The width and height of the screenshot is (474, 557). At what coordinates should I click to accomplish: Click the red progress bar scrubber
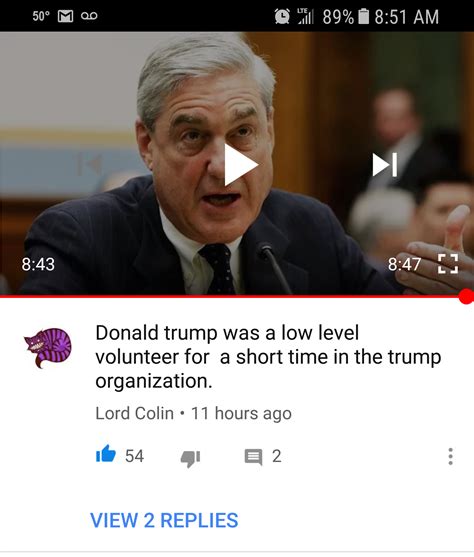pos(466,296)
